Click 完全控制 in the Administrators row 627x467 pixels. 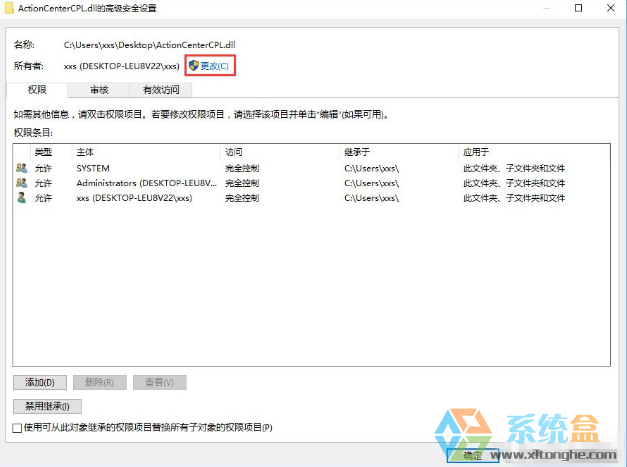click(242, 183)
